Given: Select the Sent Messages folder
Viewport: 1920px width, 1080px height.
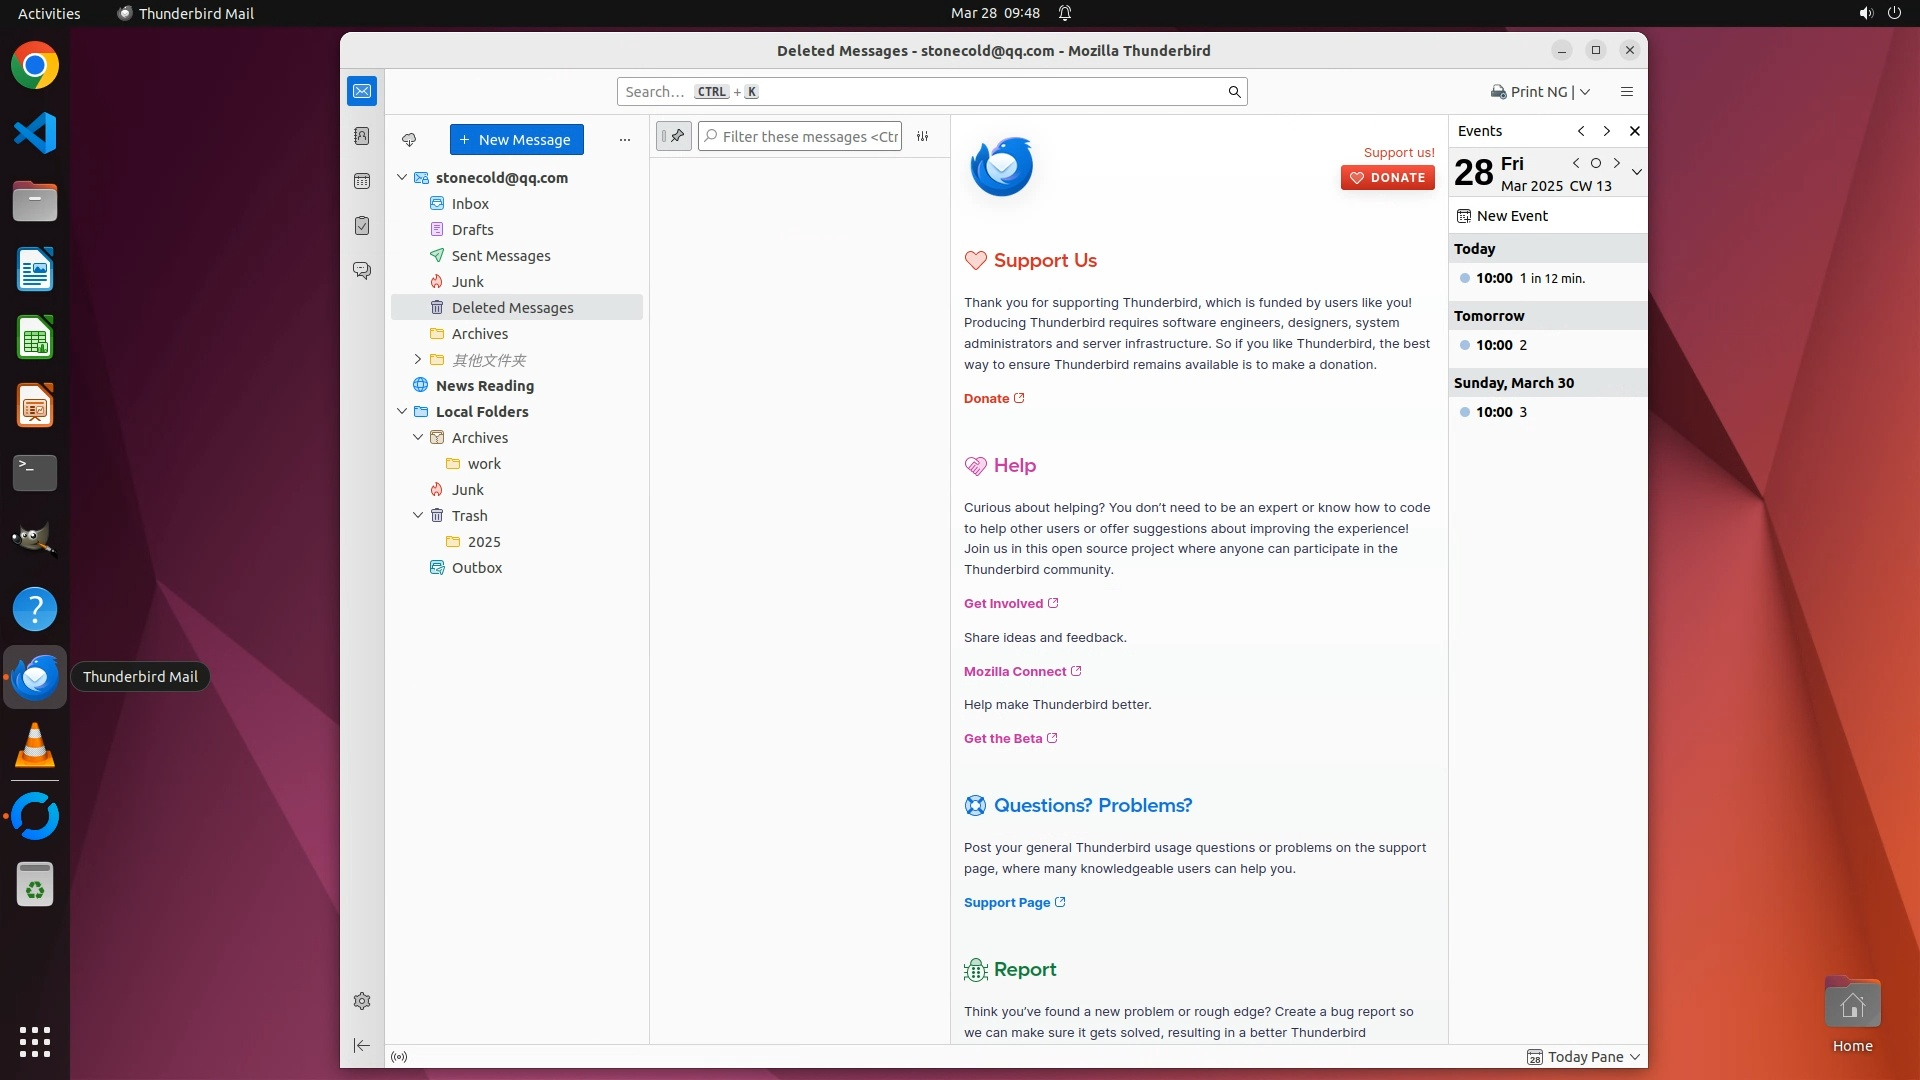Looking at the screenshot, I should click(x=500, y=256).
